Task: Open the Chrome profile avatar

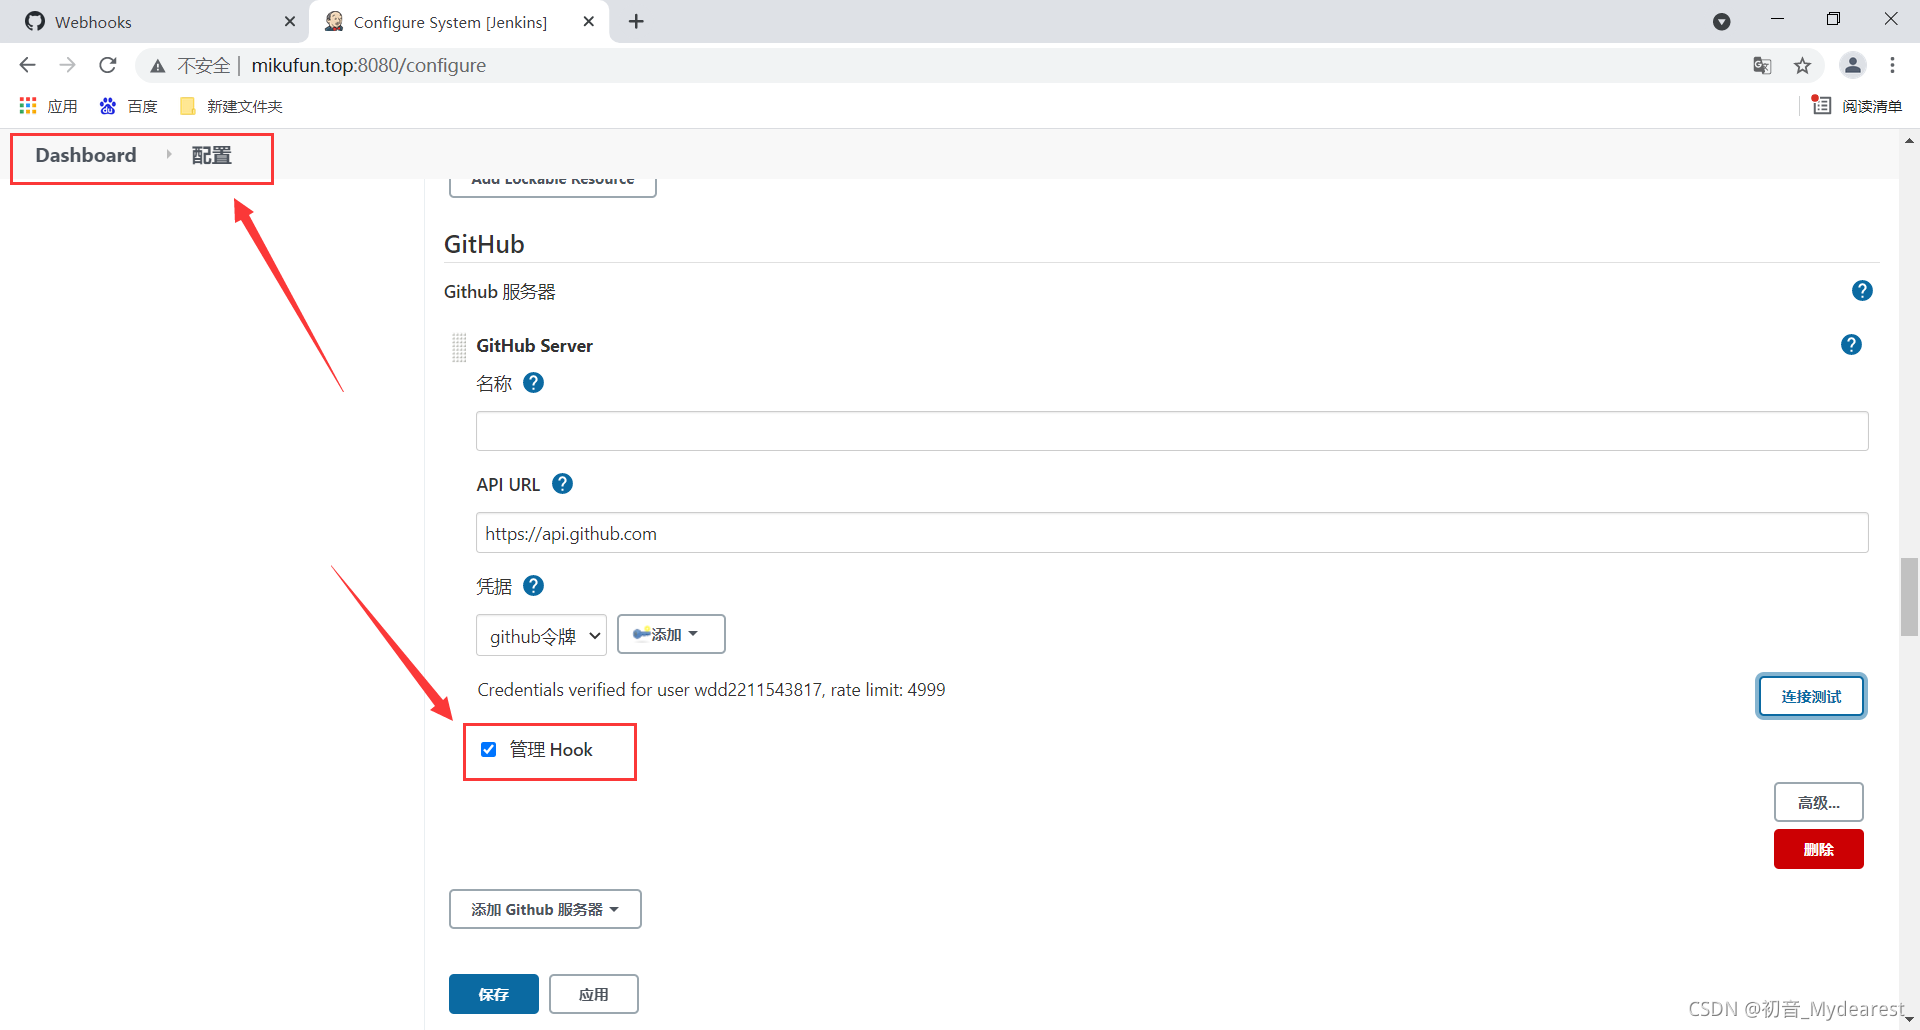Action: (x=1852, y=65)
